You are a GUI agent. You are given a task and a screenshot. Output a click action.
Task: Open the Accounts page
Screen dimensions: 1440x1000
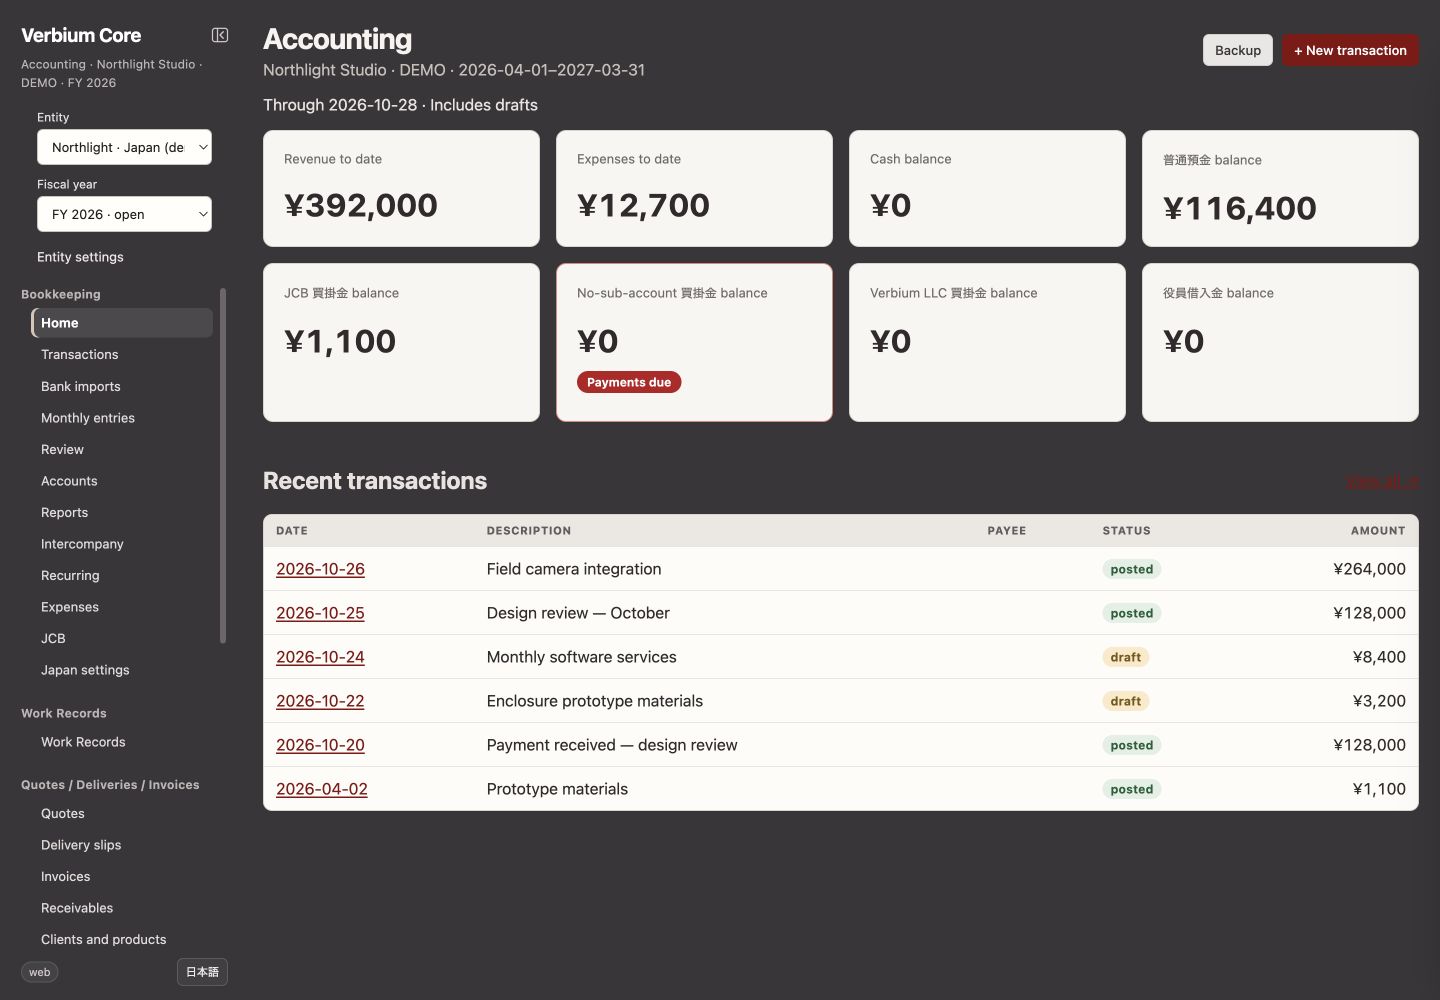[x=69, y=481]
